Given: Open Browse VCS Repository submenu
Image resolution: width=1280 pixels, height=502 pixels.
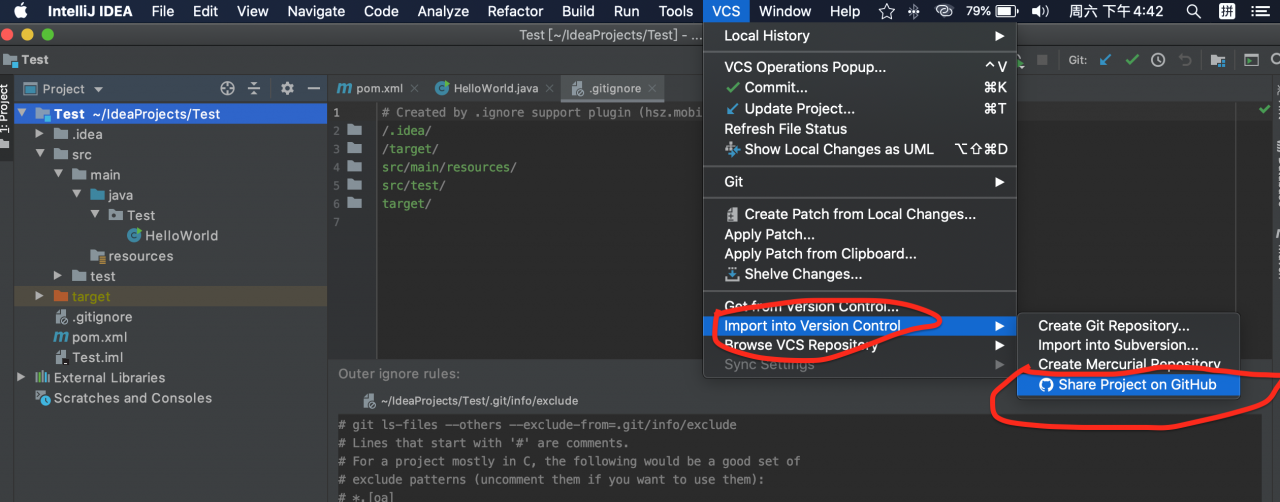Looking at the screenshot, I should (x=860, y=345).
